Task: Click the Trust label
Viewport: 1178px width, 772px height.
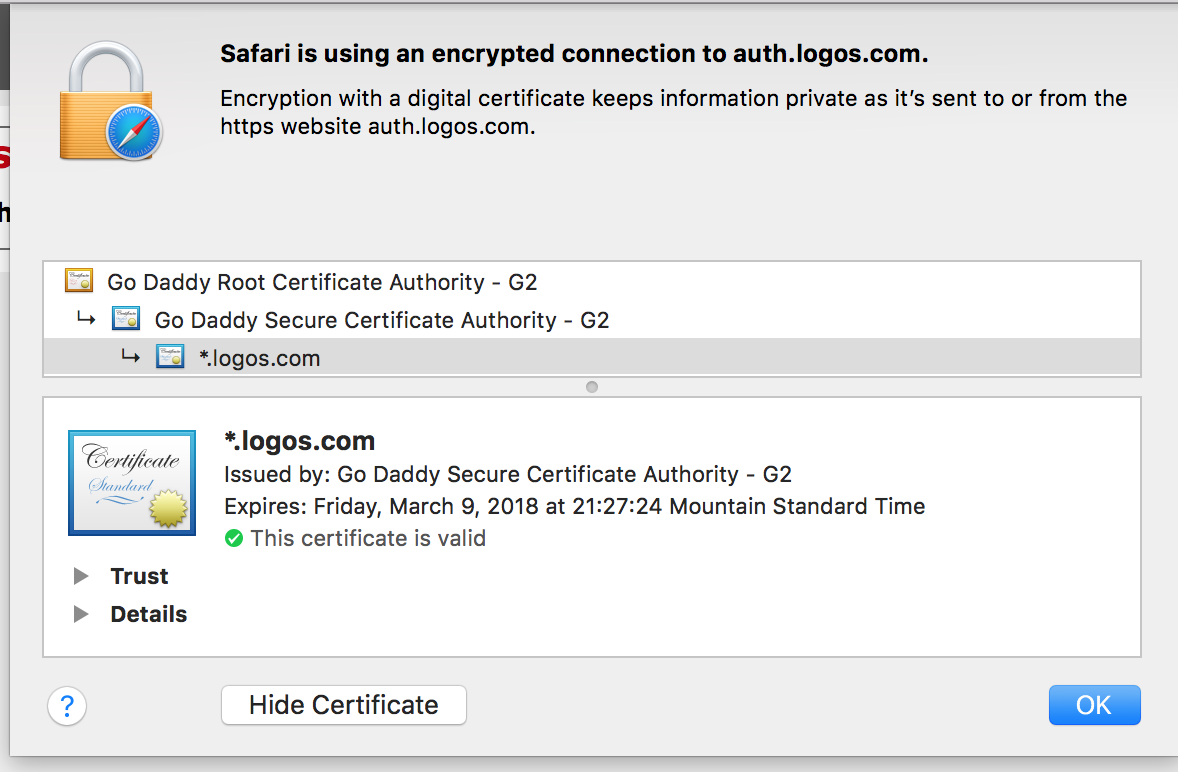Action: pyautogui.click(x=139, y=576)
